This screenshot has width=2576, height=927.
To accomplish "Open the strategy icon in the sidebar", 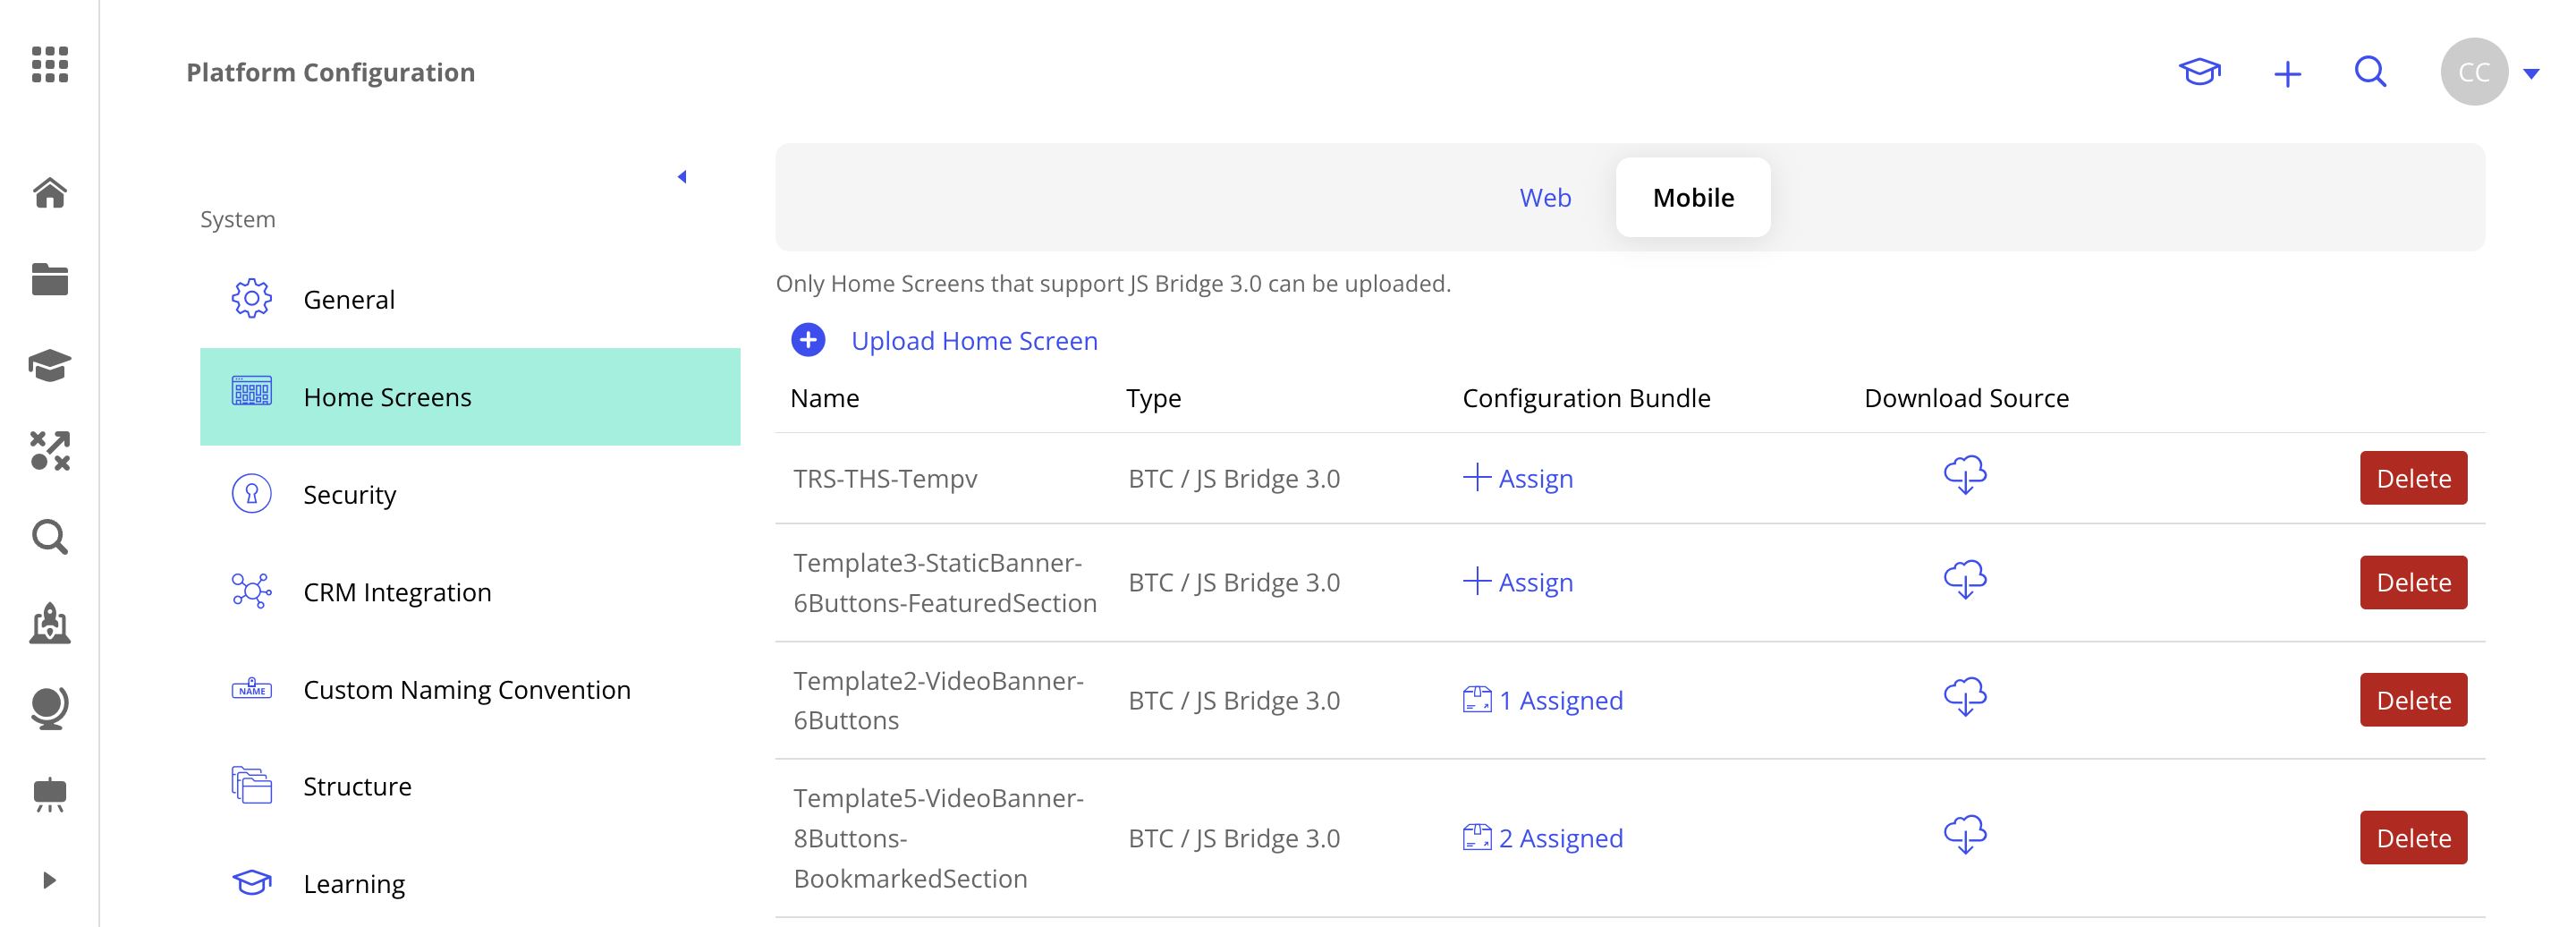I will point(49,452).
